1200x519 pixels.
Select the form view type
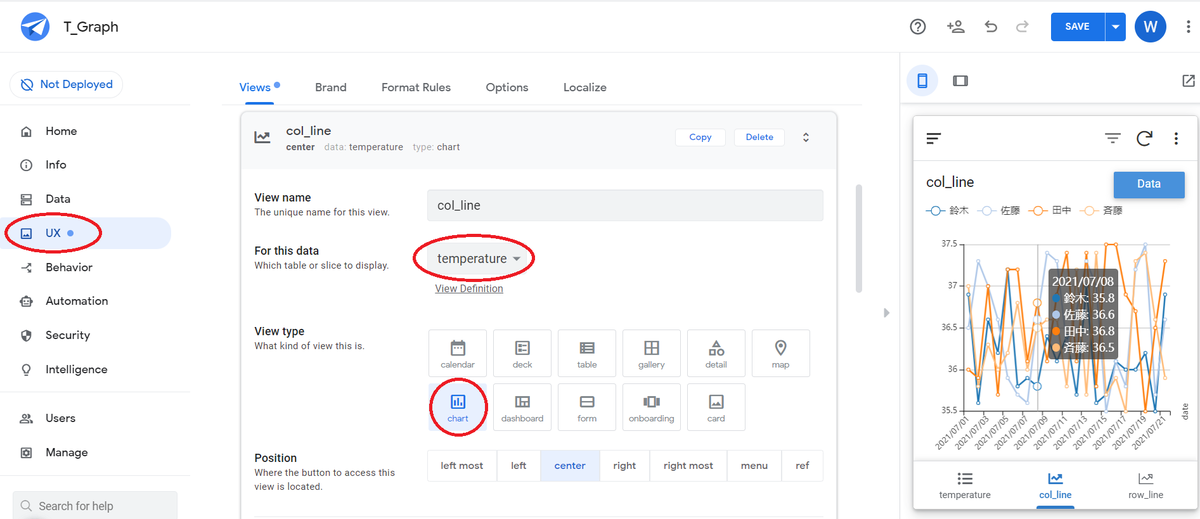pos(587,408)
